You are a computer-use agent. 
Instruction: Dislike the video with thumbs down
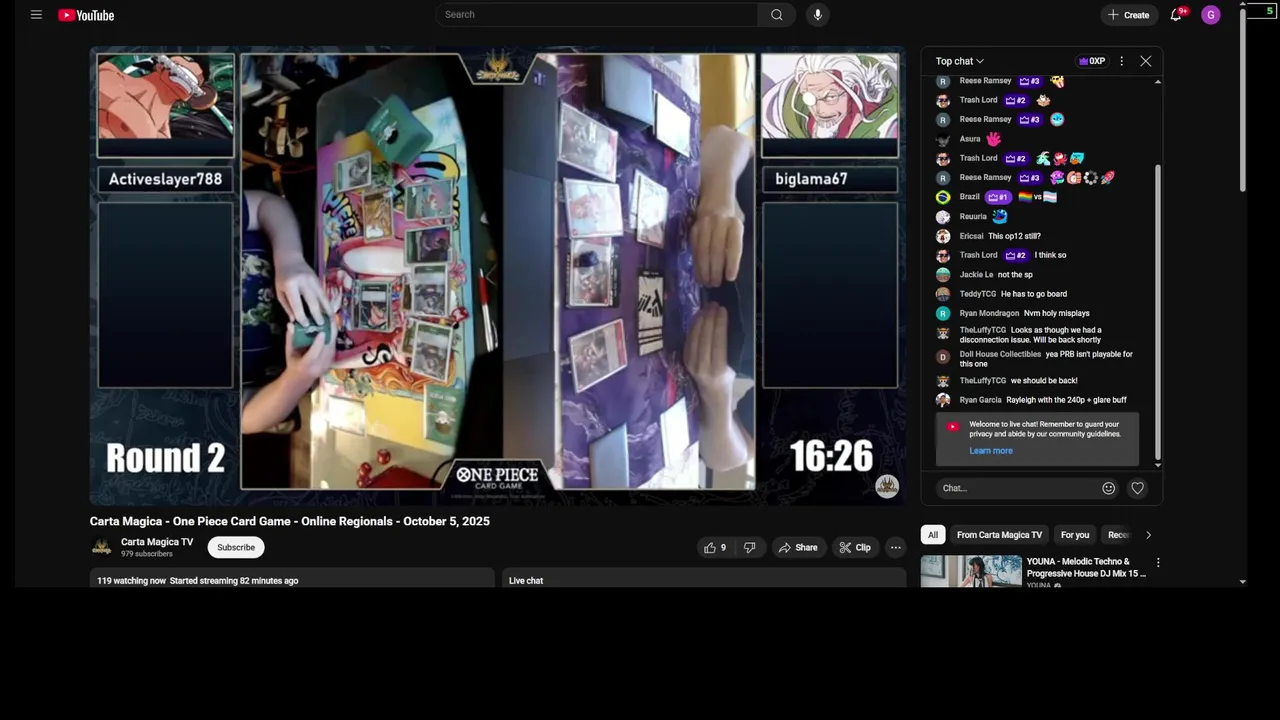click(750, 547)
